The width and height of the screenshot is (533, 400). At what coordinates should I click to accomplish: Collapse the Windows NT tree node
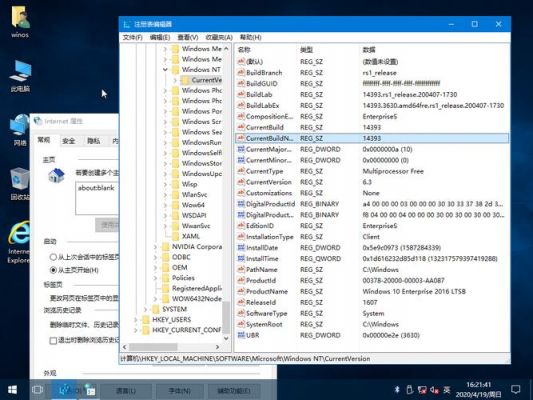(x=165, y=69)
